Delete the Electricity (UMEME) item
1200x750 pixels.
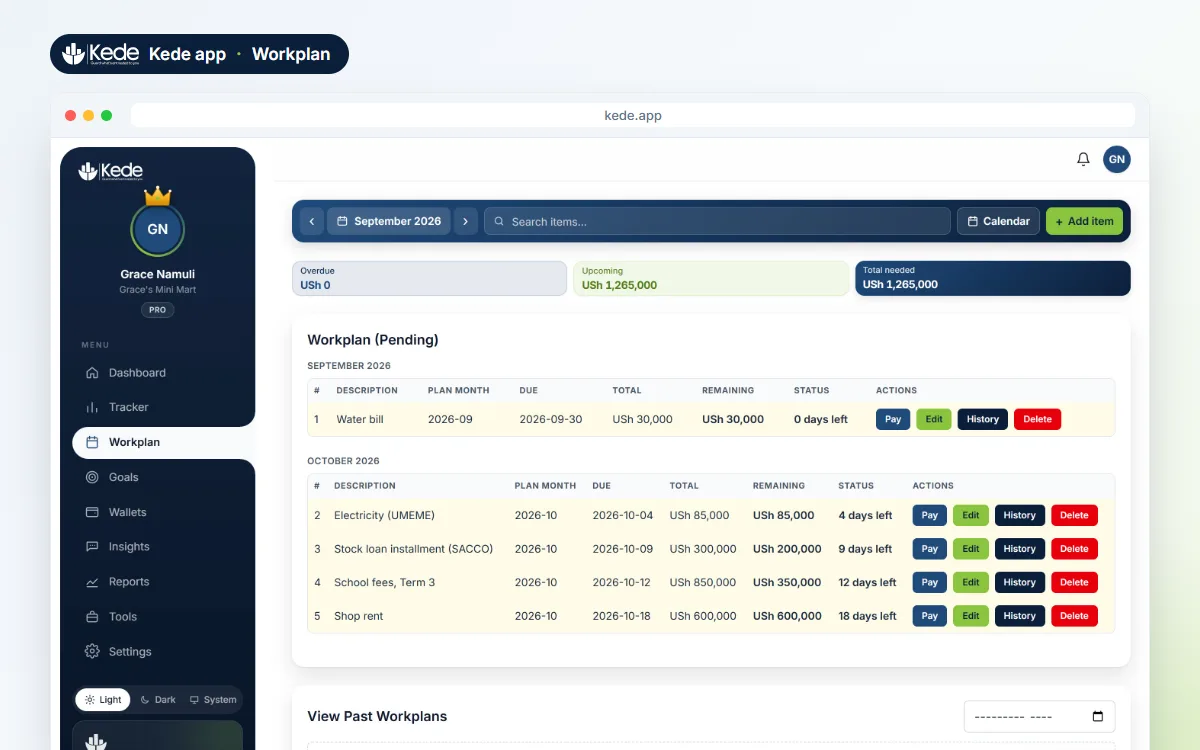pyautogui.click(x=1074, y=515)
